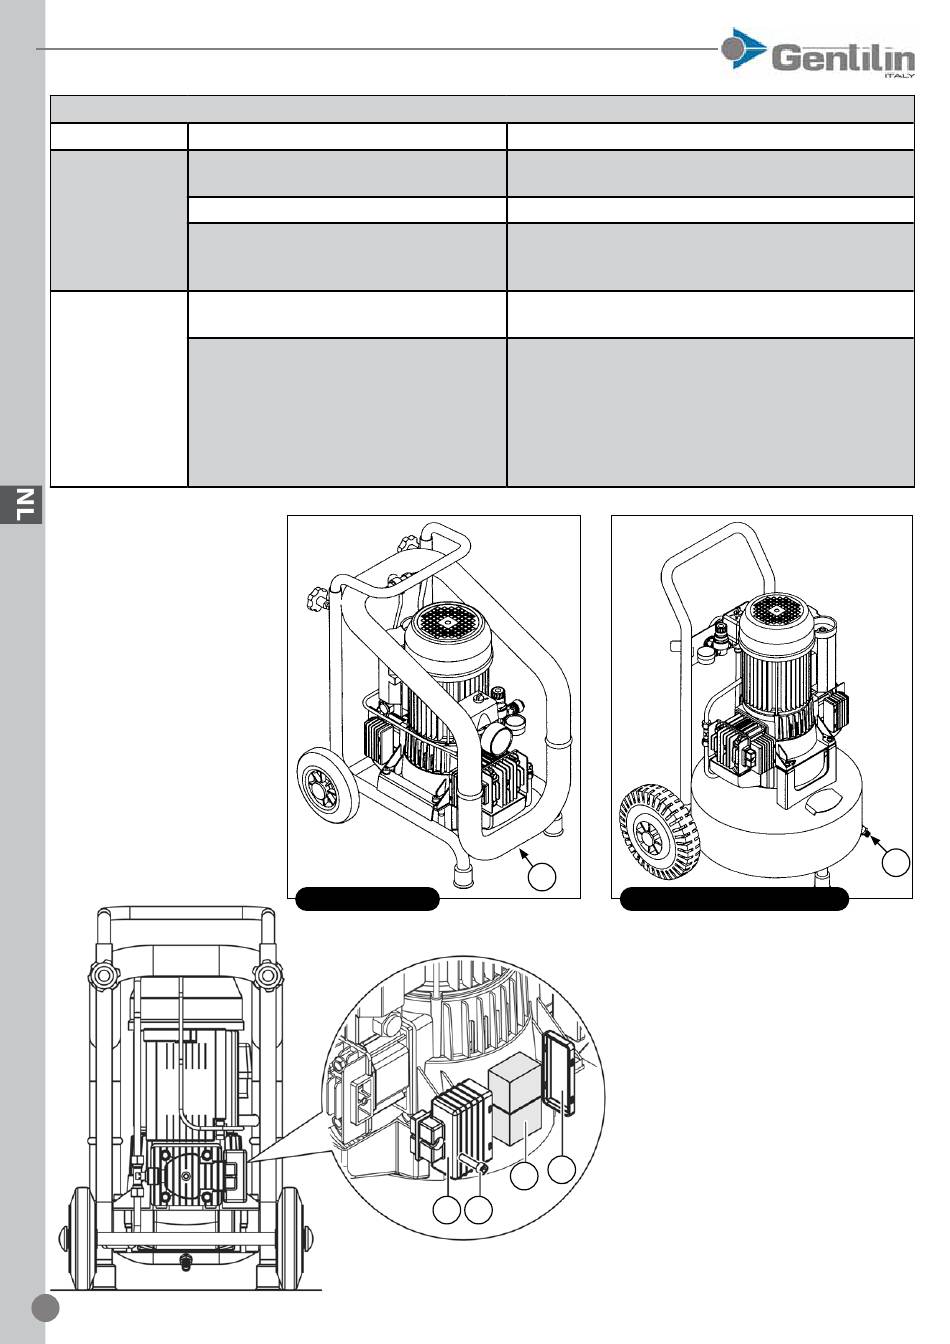Image resolution: width=950 pixels, height=1344 pixels.
Task: Click callout circle below trolley compressor frame
Action: pos(542,876)
